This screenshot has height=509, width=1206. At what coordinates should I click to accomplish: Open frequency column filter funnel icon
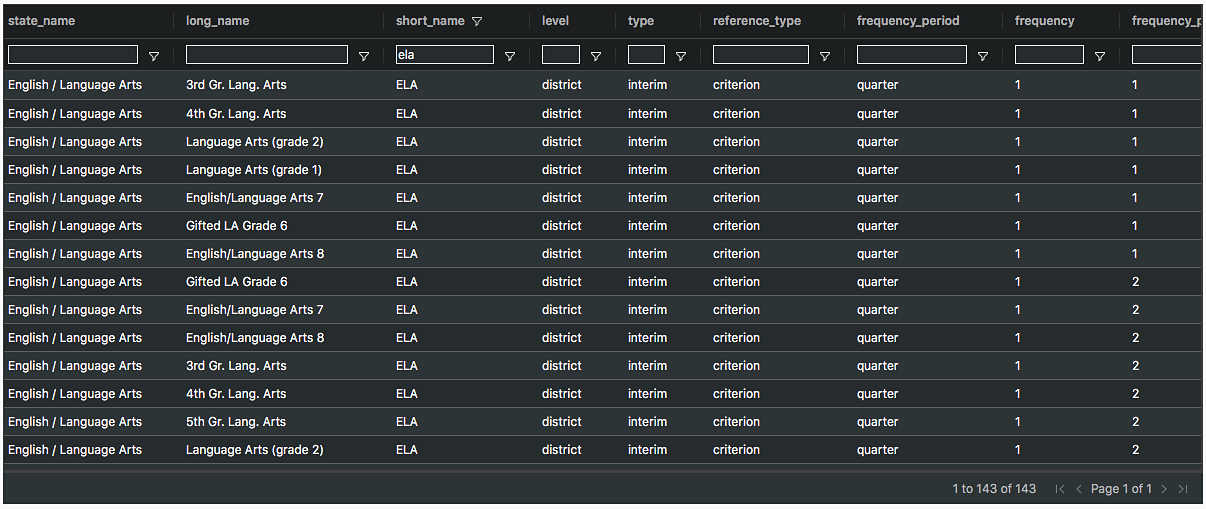point(1100,57)
